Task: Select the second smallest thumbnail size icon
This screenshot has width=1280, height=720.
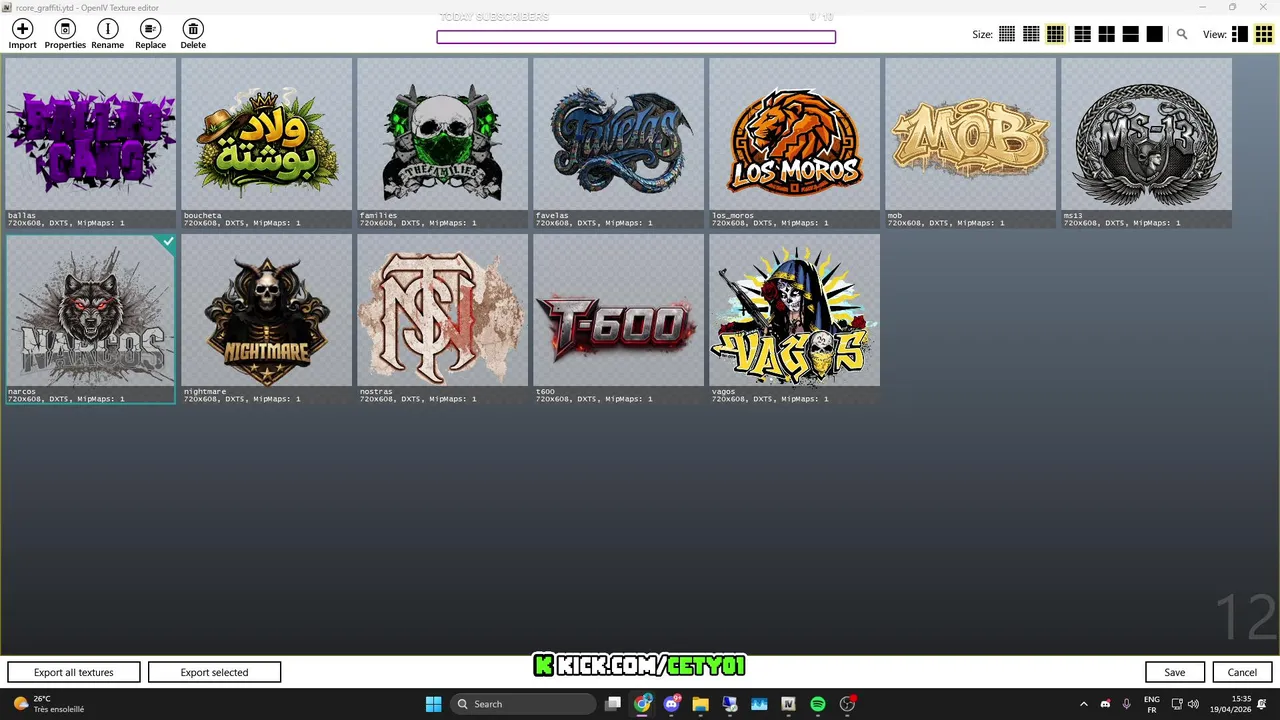Action: [1031, 34]
